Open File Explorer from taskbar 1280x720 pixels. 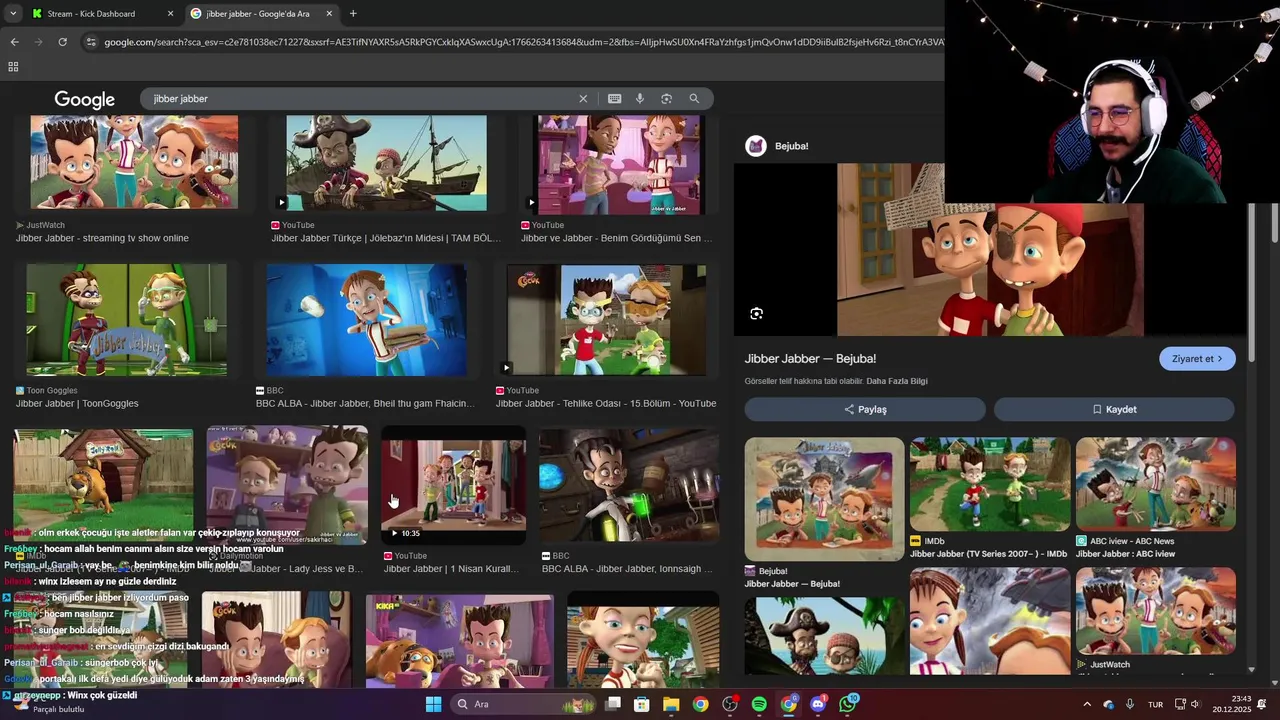coord(671,704)
